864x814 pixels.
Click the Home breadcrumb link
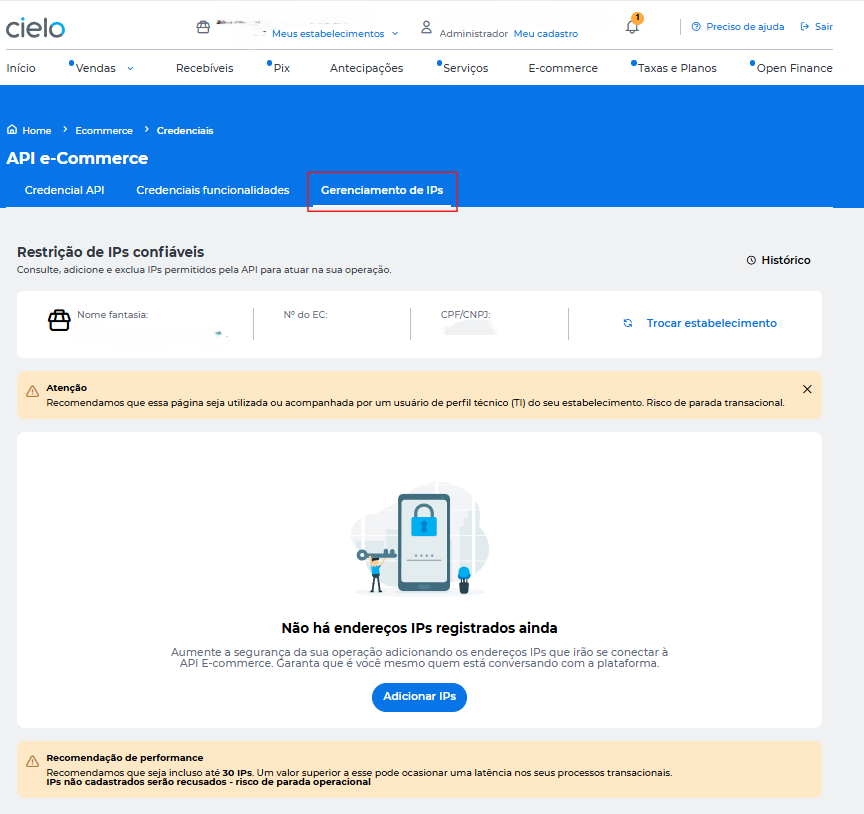[x=36, y=131]
